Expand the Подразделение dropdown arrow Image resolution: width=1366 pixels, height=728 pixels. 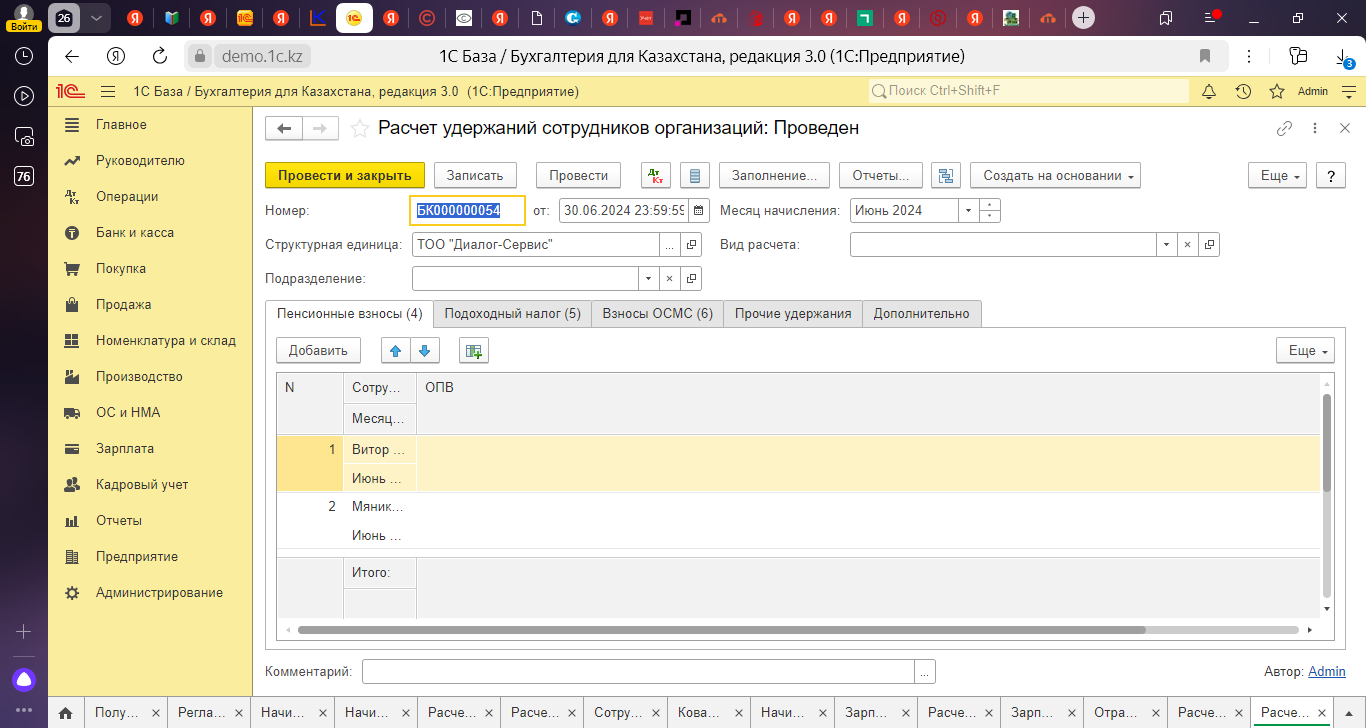coord(648,279)
